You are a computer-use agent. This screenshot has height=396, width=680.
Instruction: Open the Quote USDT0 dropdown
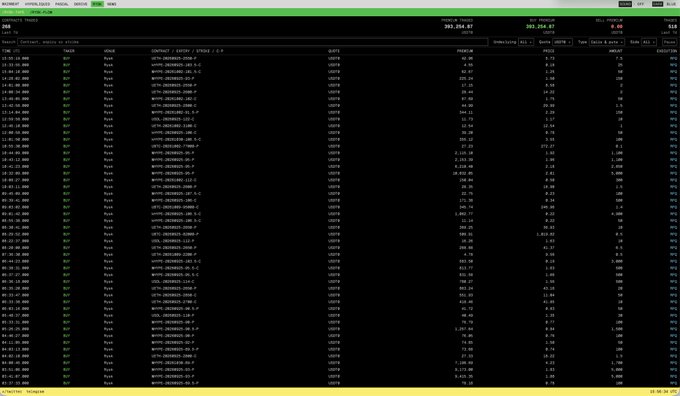click(562, 42)
